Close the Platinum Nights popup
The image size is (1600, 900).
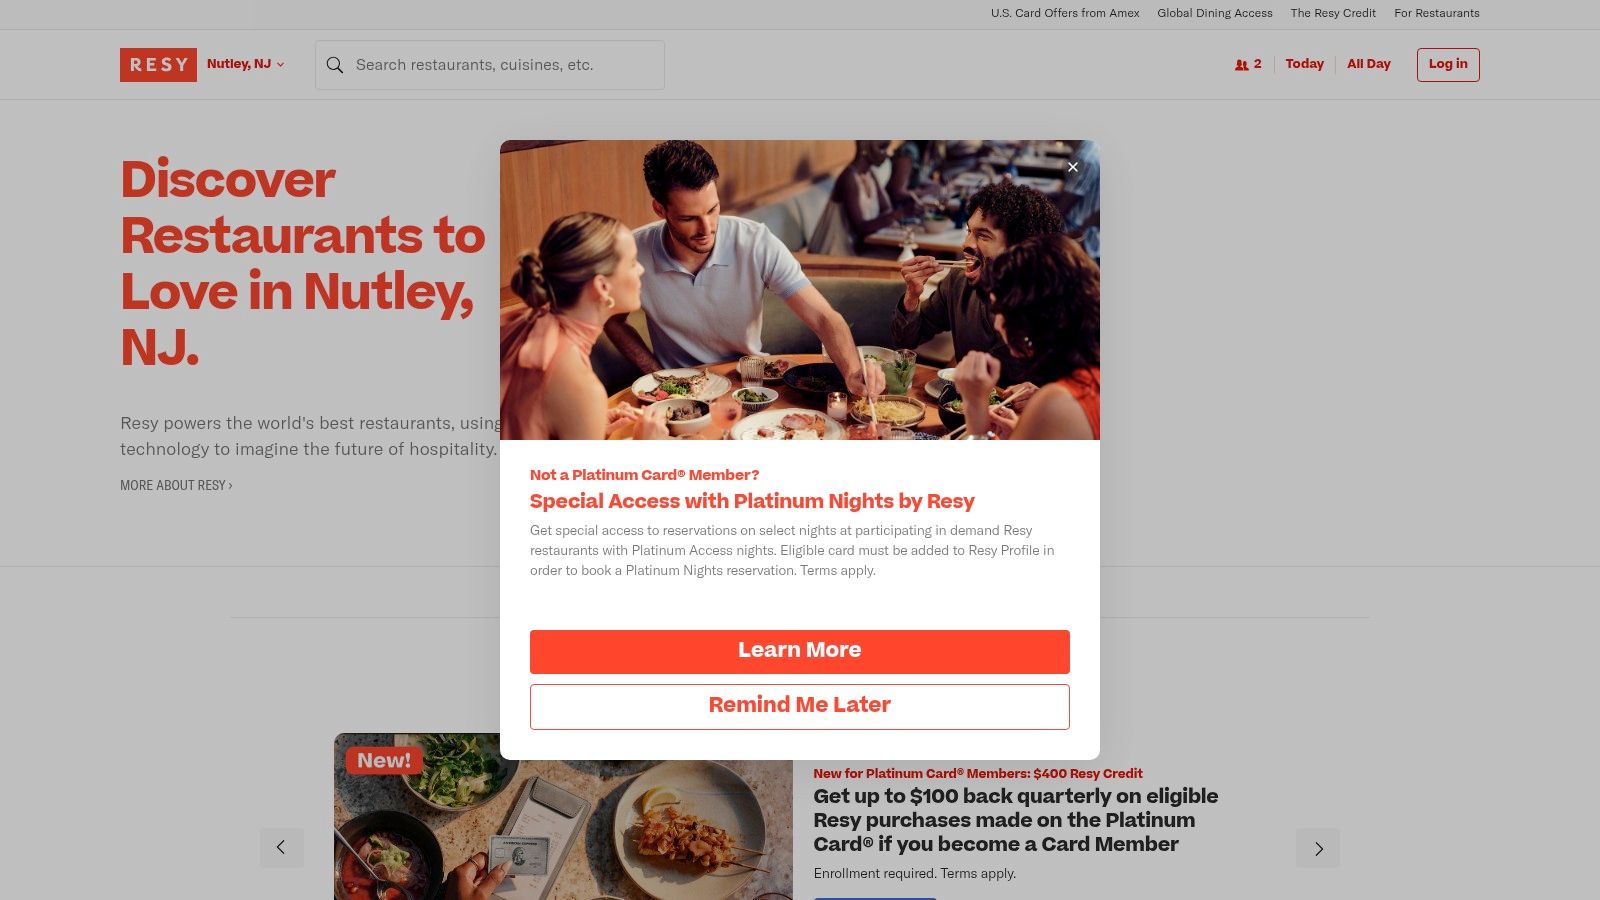[1073, 167]
